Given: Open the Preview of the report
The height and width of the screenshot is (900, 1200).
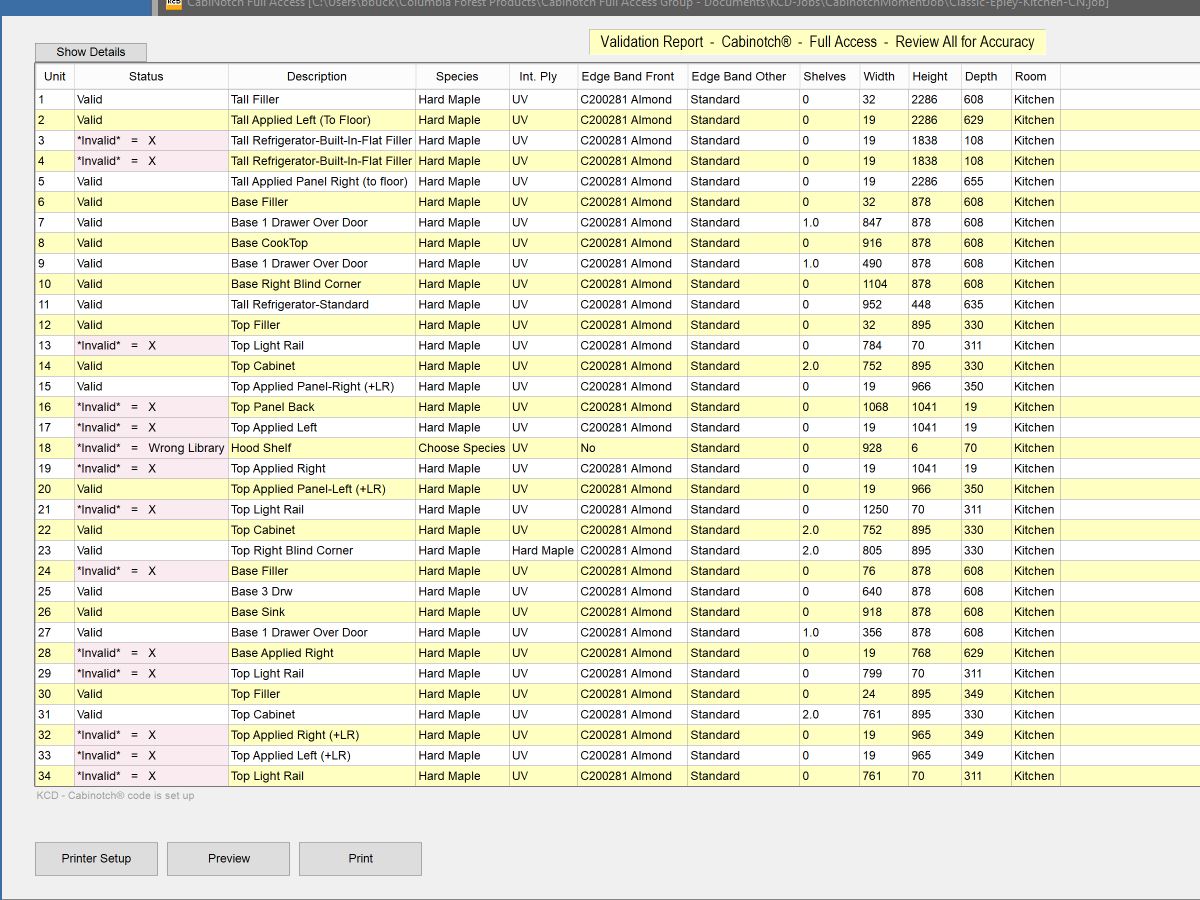Looking at the screenshot, I should [229, 858].
